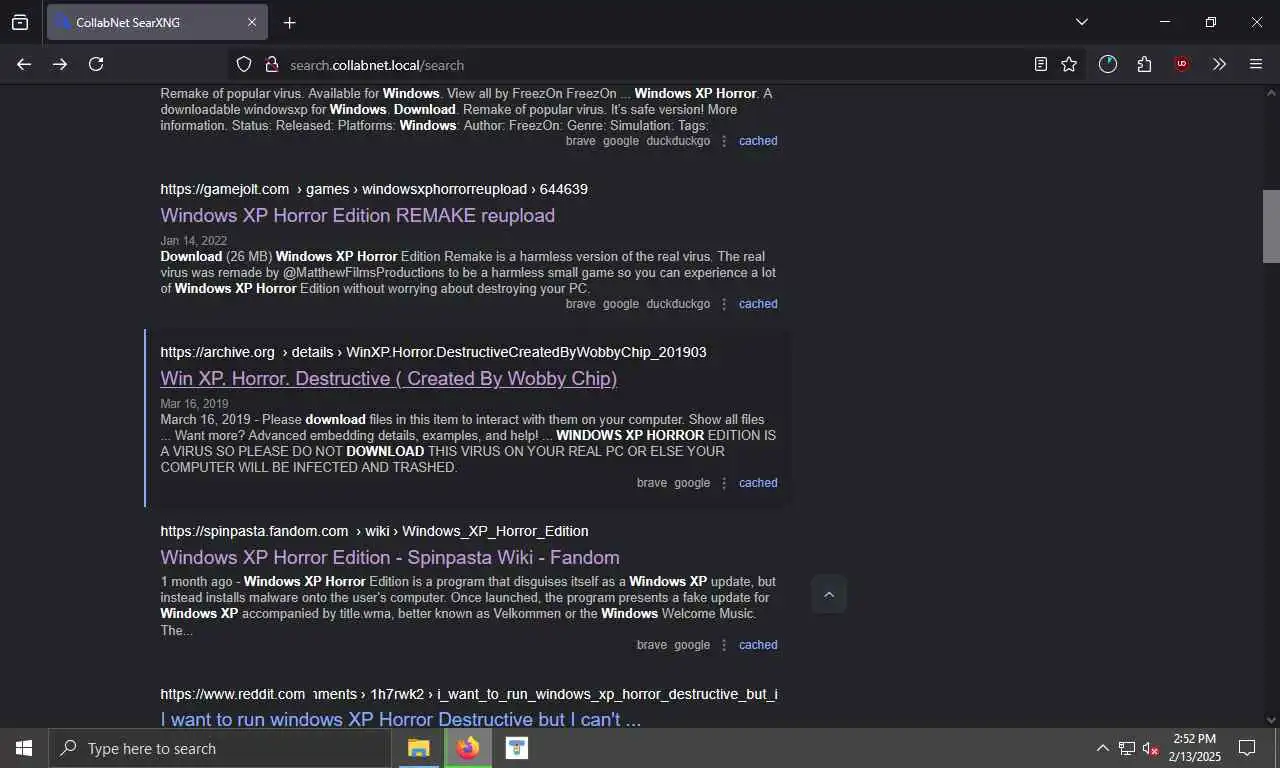The height and width of the screenshot is (768, 1280).
Task: Toggle reader view icon
Action: [1041, 64]
